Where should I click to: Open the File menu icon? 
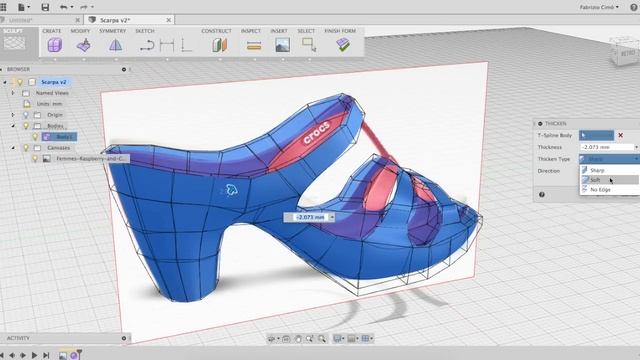click(23, 7)
